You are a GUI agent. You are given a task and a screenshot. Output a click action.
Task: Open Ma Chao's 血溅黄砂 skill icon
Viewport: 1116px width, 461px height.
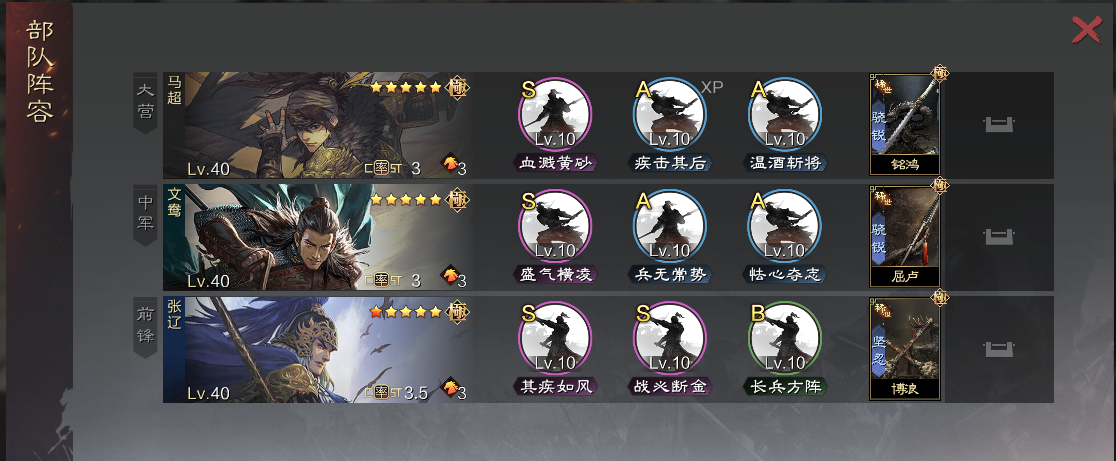554,114
